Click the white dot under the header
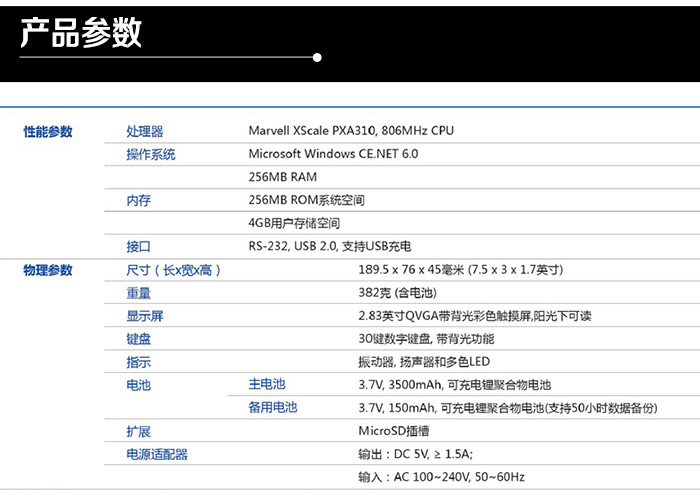The width and height of the screenshot is (700, 490). pos(317,58)
